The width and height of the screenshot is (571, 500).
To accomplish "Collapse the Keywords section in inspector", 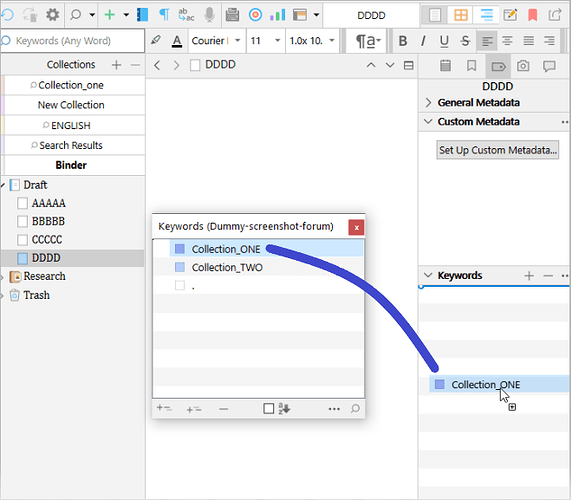I will click(x=428, y=275).
